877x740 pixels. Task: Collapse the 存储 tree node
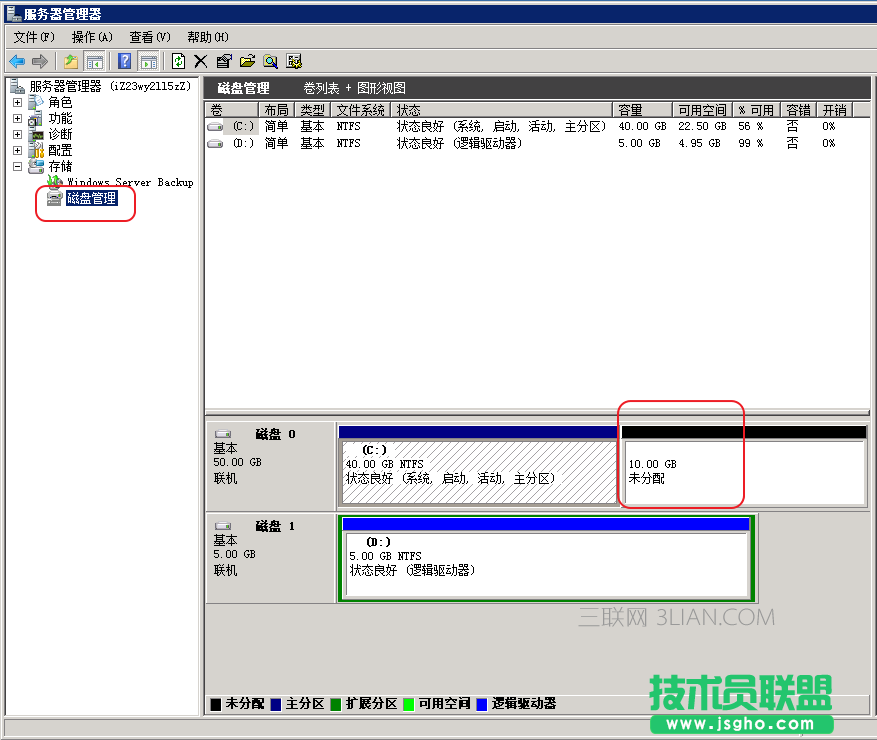16,165
